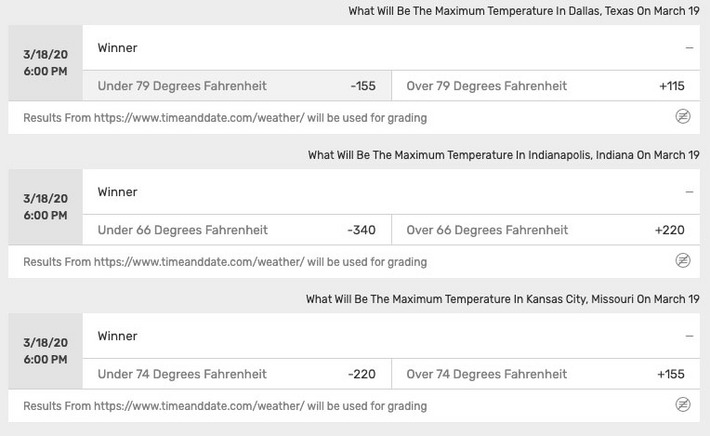
Task: Collapse the Dallas Winner section
Action: coord(689,48)
